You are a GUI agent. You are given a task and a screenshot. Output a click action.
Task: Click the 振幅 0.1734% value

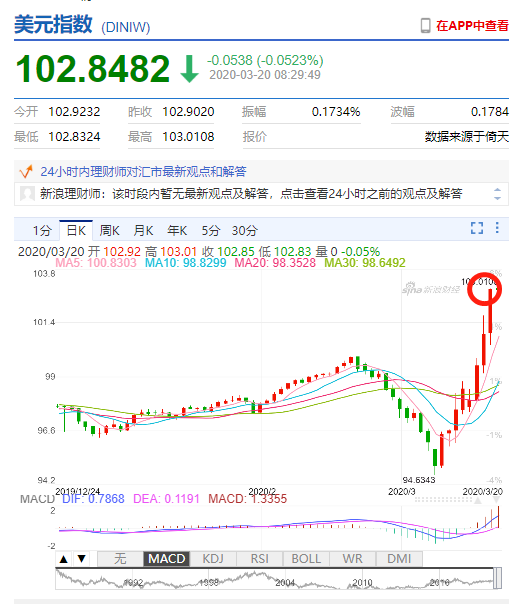336,112
